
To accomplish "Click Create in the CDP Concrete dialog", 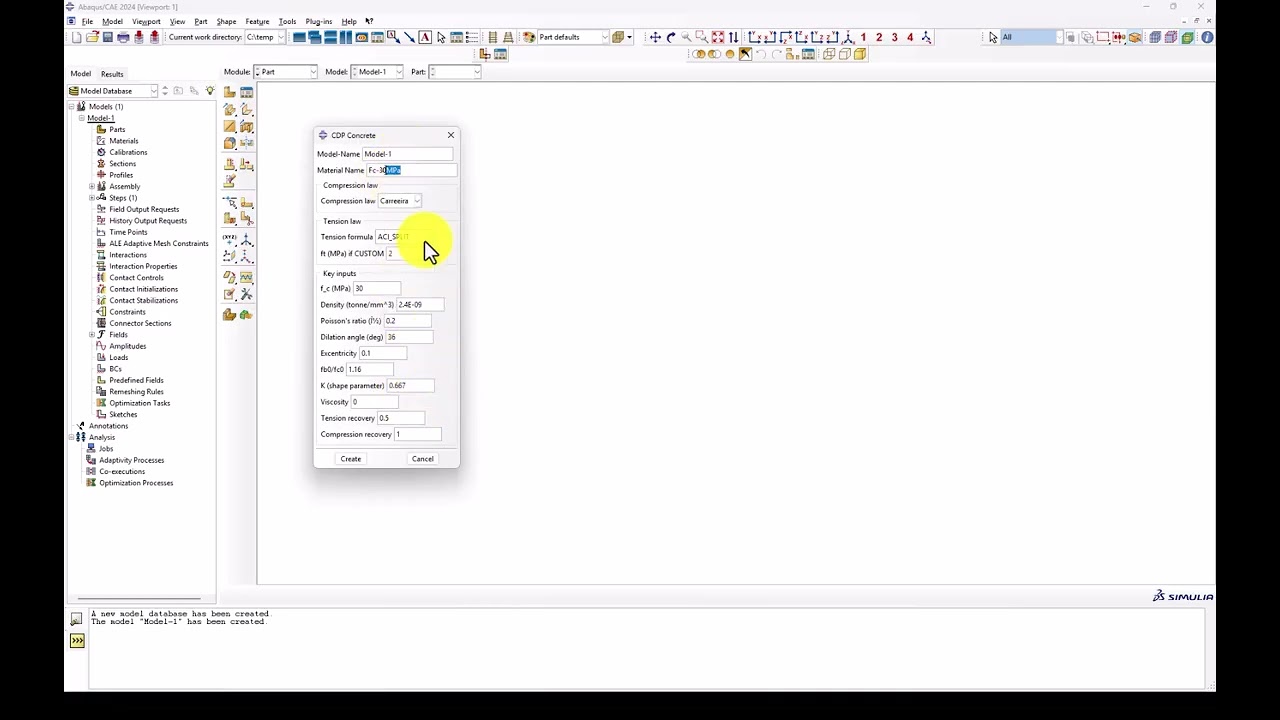I will pos(351,459).
